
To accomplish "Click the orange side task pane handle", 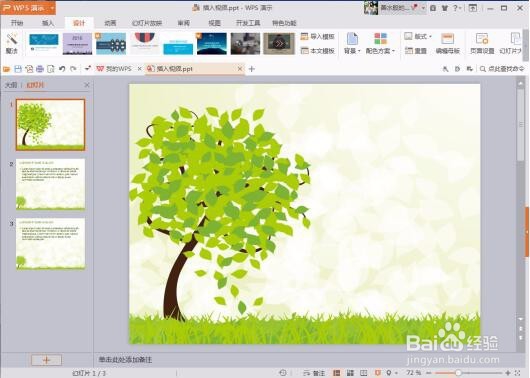I will click(527, 232).
